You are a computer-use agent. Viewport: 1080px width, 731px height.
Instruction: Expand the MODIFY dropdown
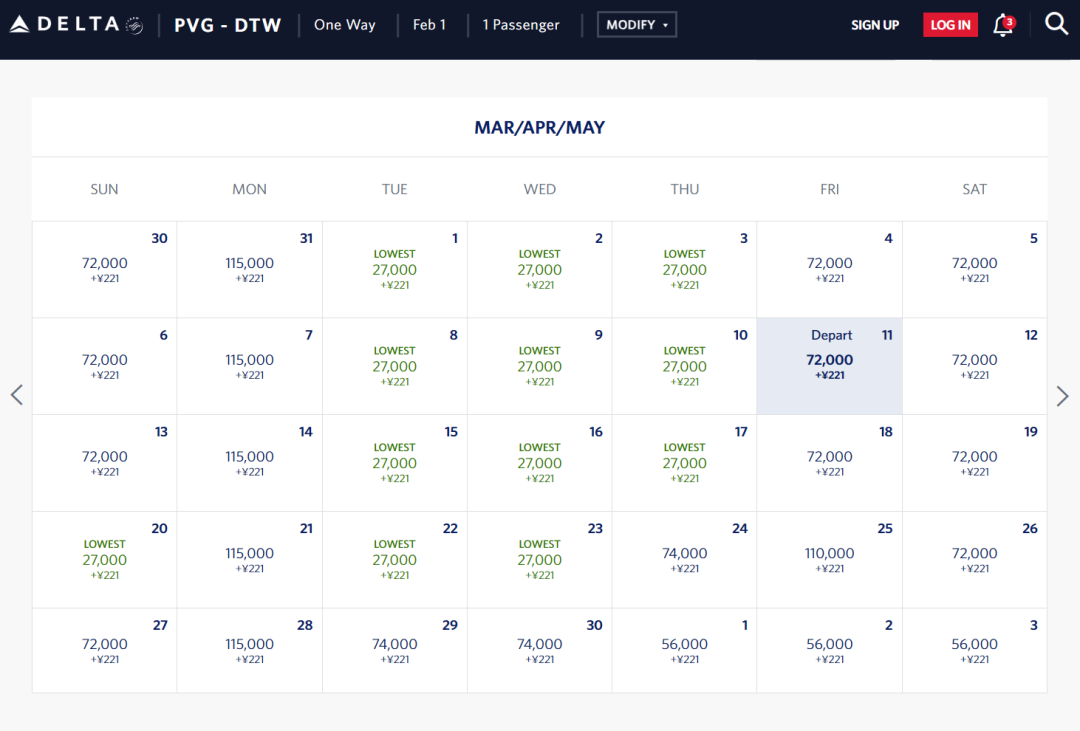636,25
